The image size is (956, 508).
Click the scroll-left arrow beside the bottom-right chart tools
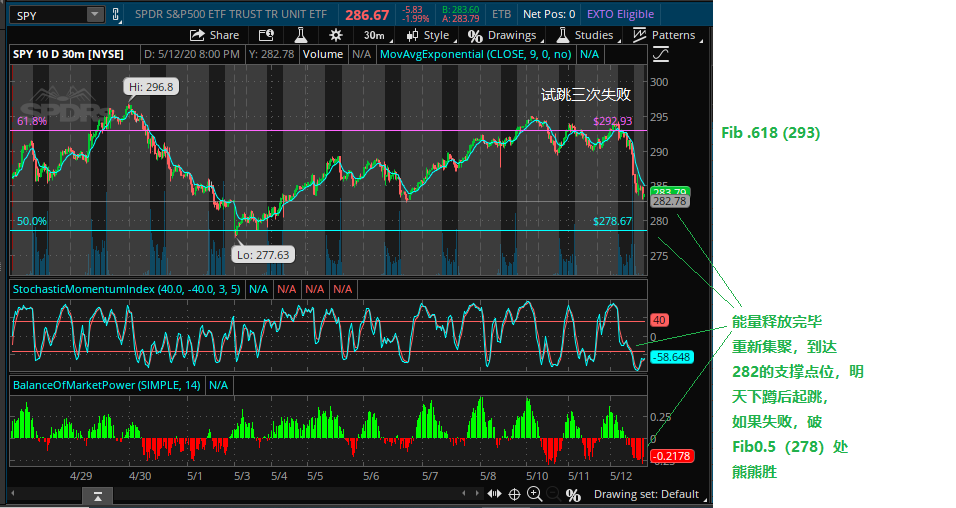point(464,493)
